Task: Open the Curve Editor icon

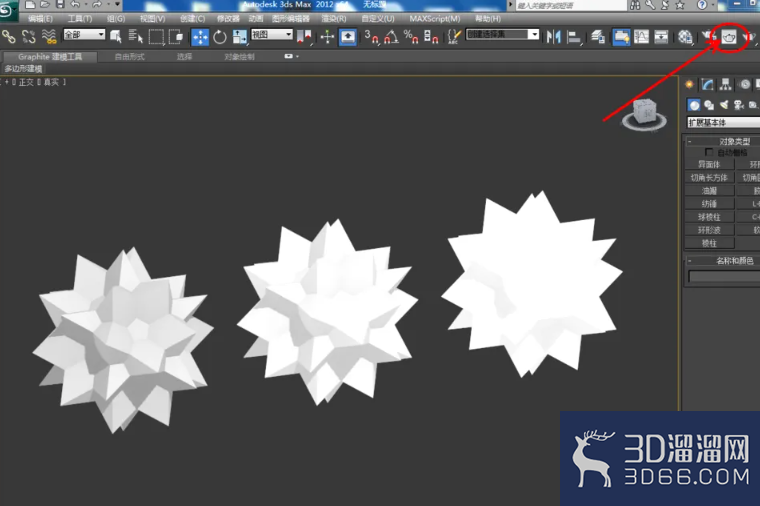Action: point(641,37)
